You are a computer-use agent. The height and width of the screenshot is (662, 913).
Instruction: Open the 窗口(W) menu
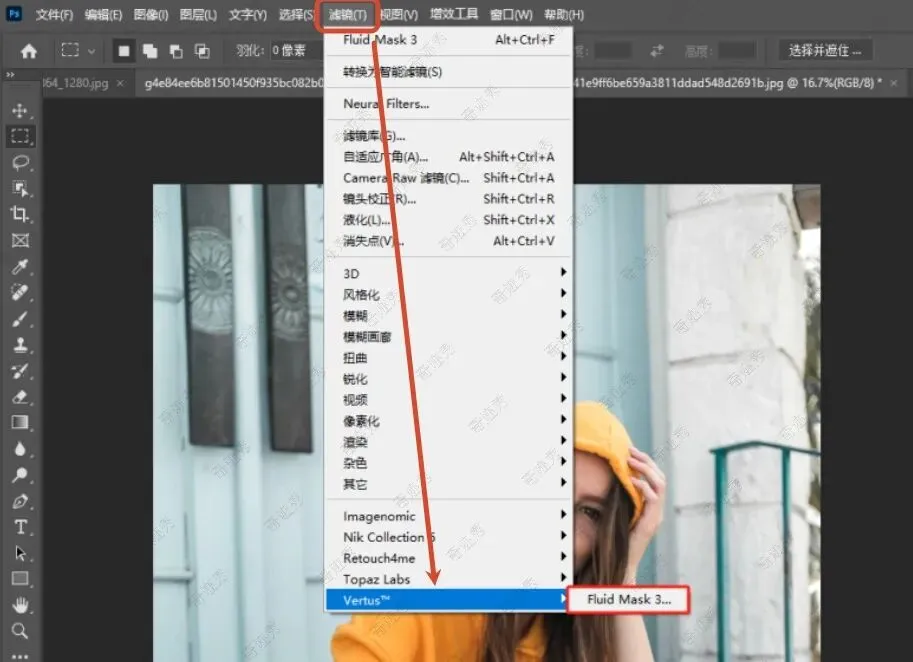point(511,15)
